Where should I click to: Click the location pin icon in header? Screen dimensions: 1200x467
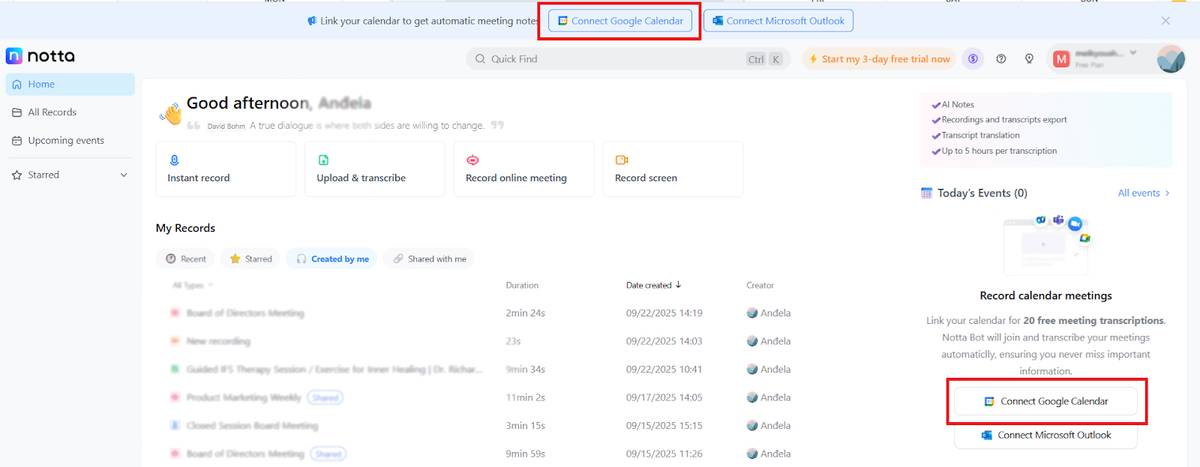tap(1029, 59)
